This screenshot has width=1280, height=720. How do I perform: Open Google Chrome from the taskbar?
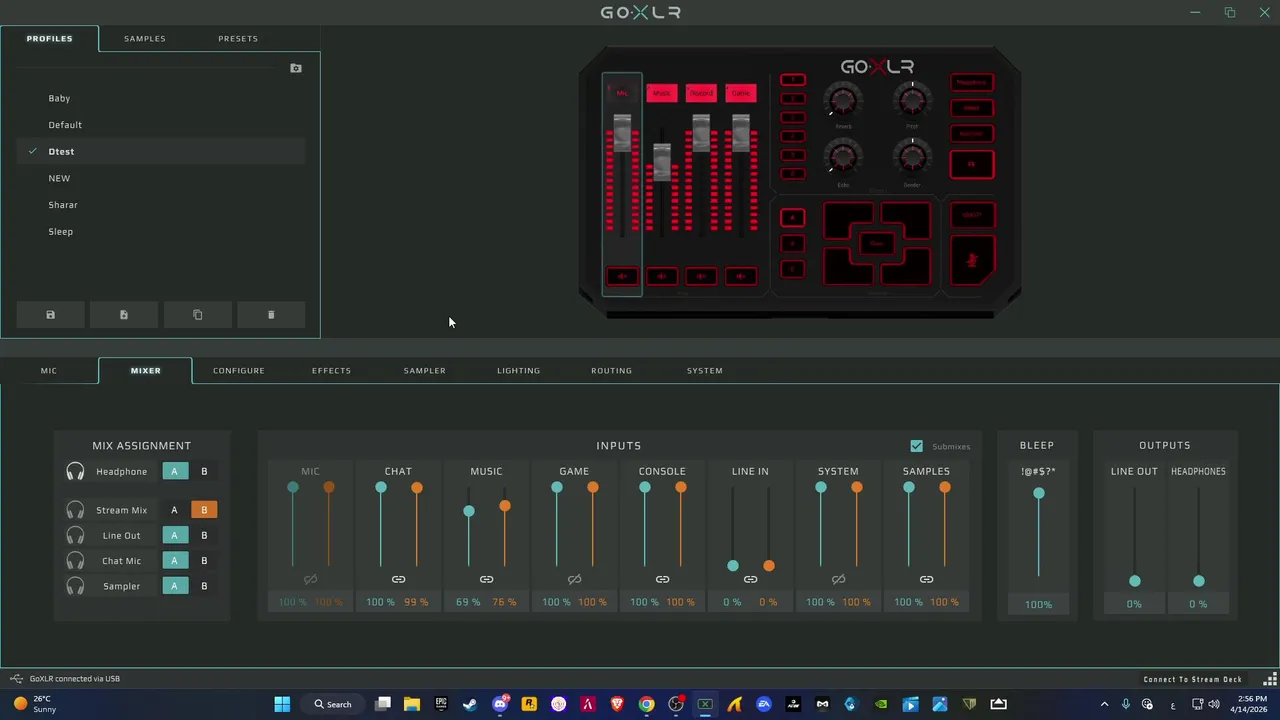click(647, 704)
